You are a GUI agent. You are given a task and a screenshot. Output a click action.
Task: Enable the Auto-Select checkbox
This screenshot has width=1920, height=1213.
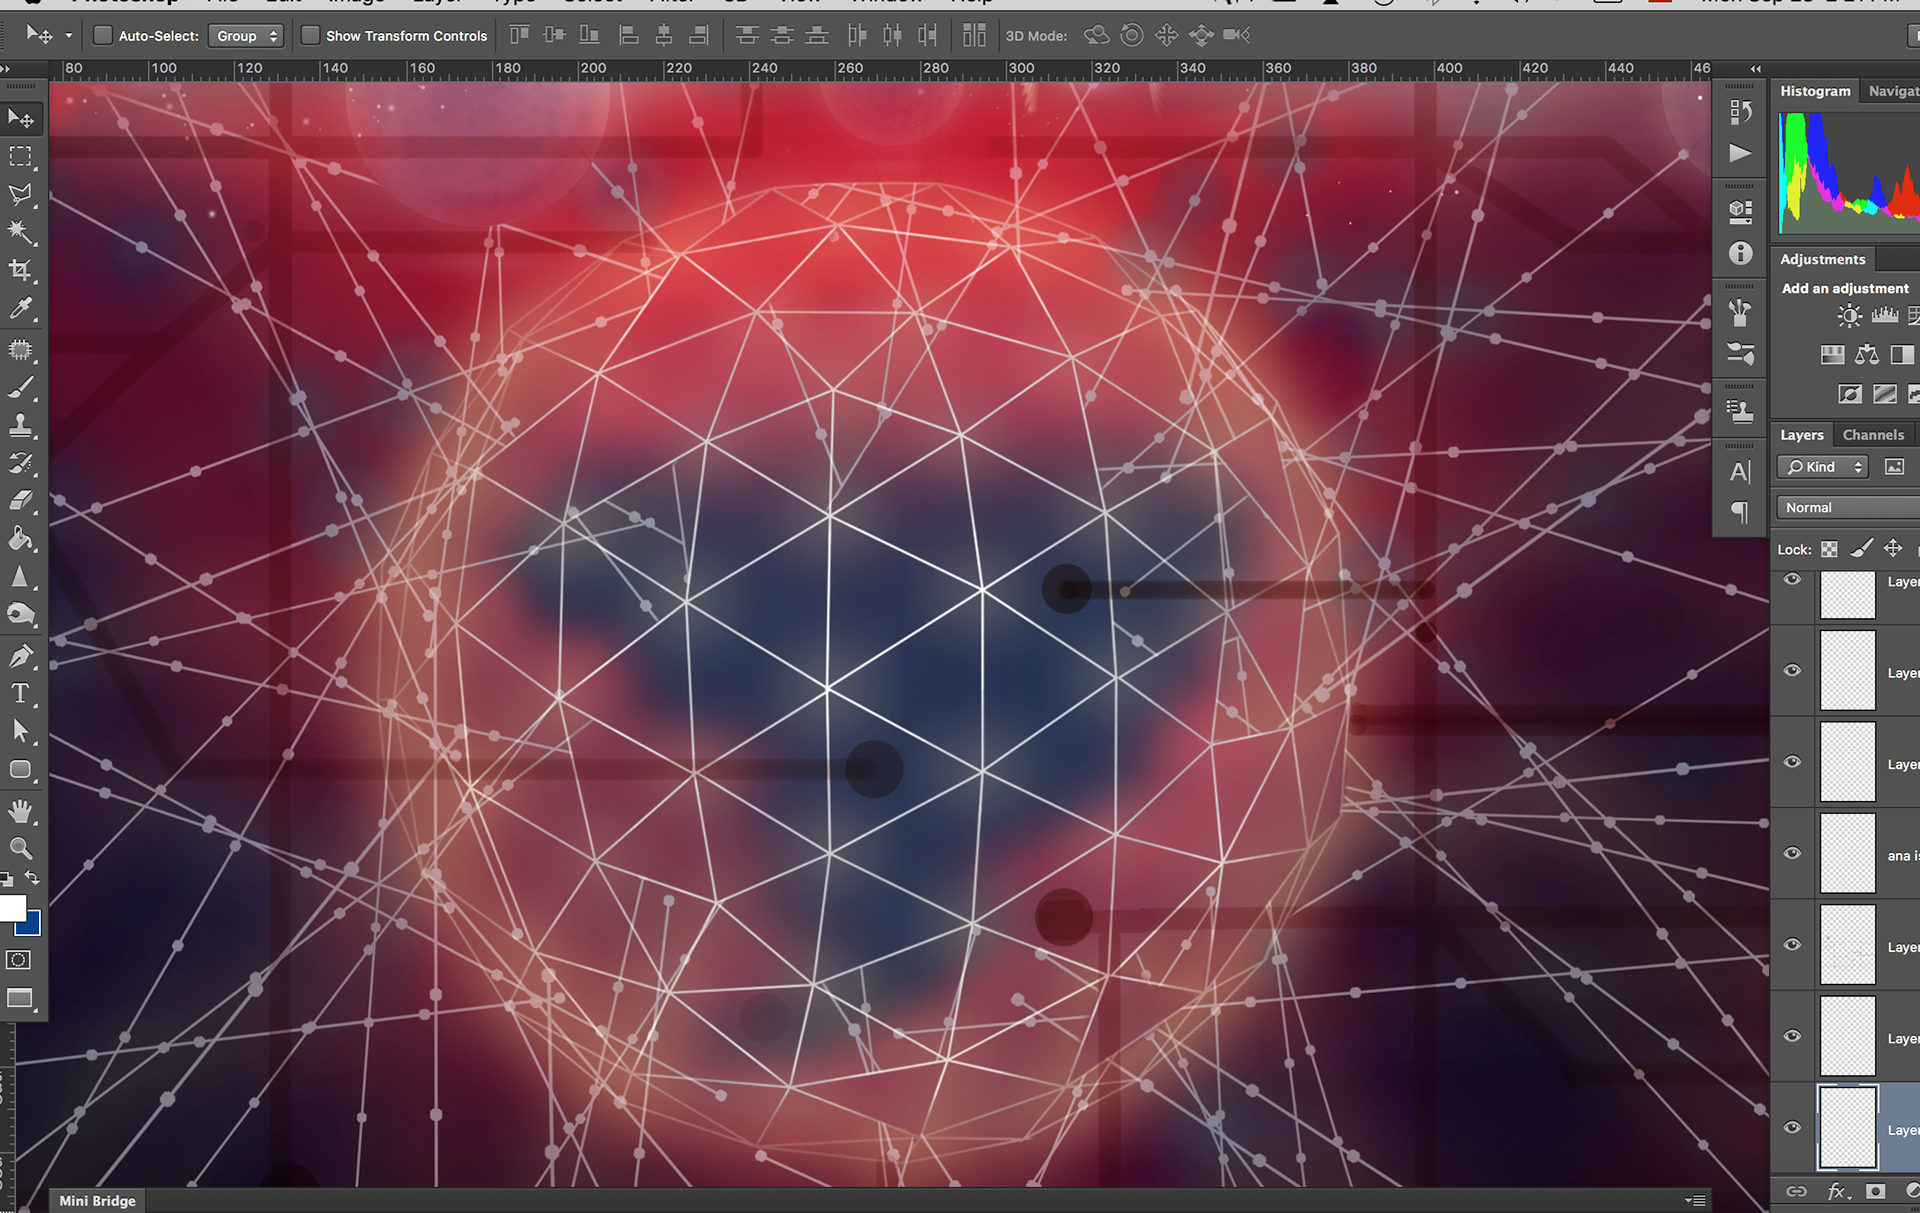pyautogui.click(x=103, y=36)
